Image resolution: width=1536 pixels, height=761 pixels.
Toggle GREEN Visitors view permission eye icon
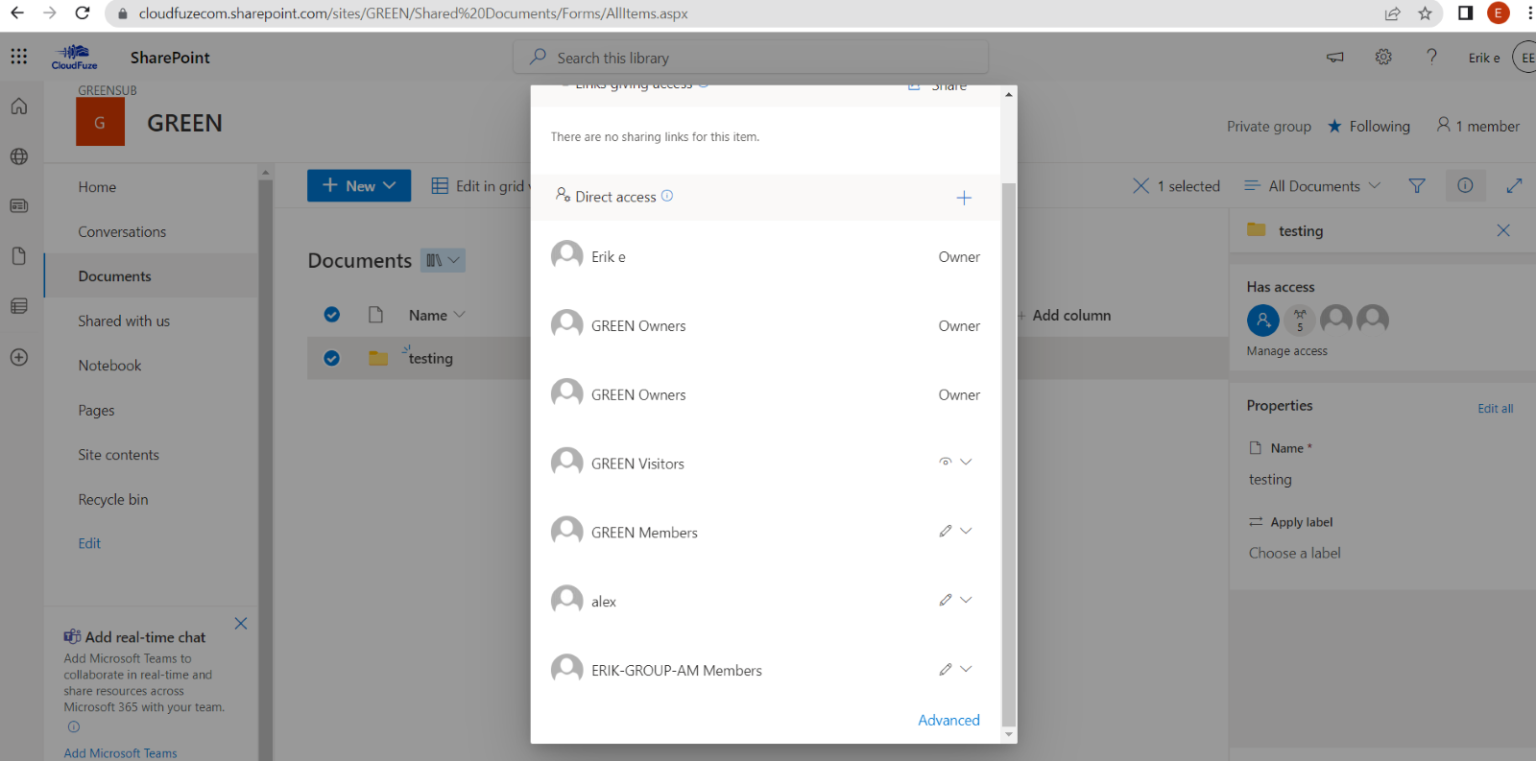coord(944,461)
